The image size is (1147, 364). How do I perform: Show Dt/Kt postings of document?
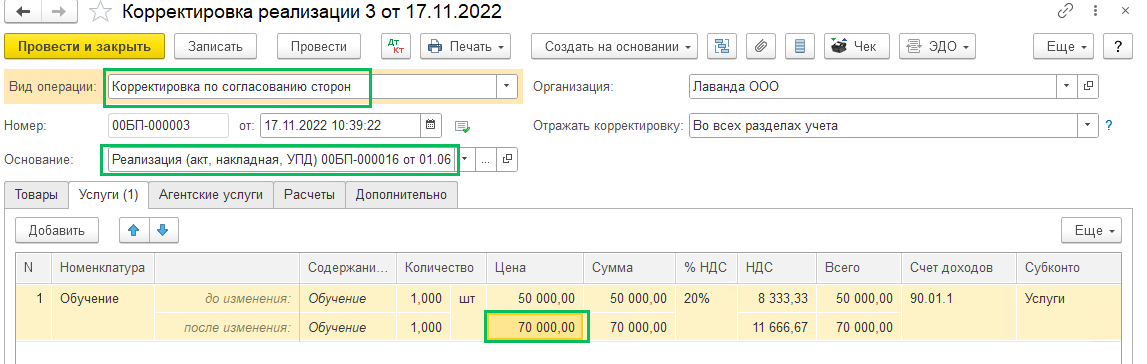pyautogui.click(x=396, y=47)
